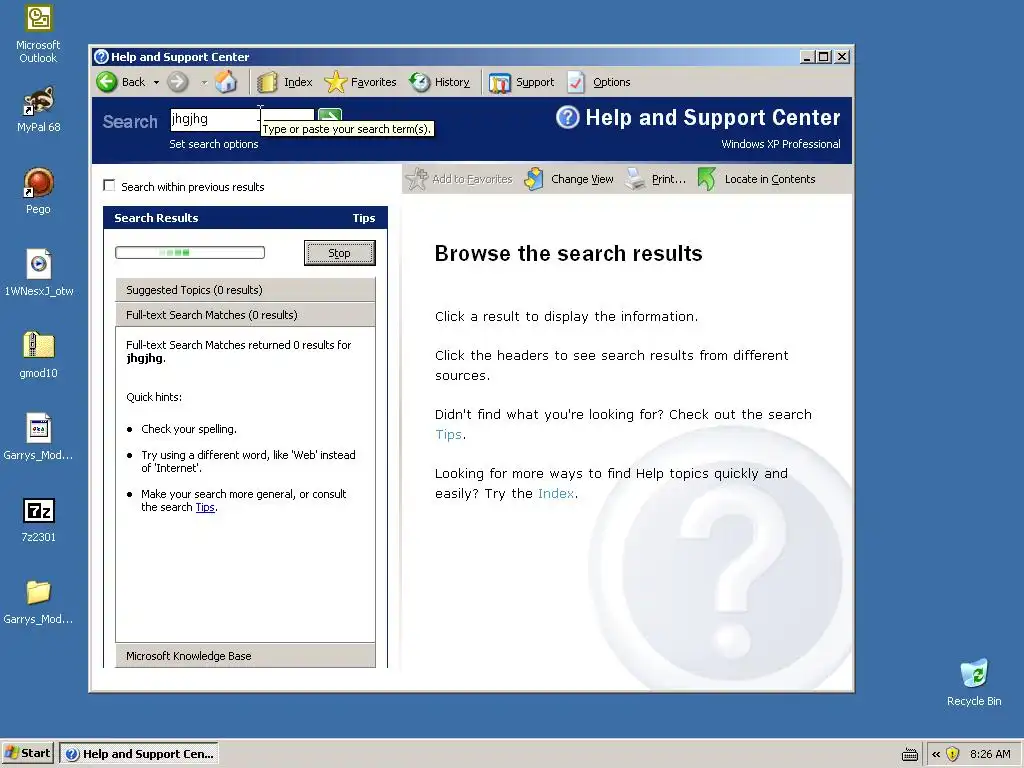1024x768 pixels.
Task: Click the 8:26 AM taskbar clock
Action: click(990, 754)
